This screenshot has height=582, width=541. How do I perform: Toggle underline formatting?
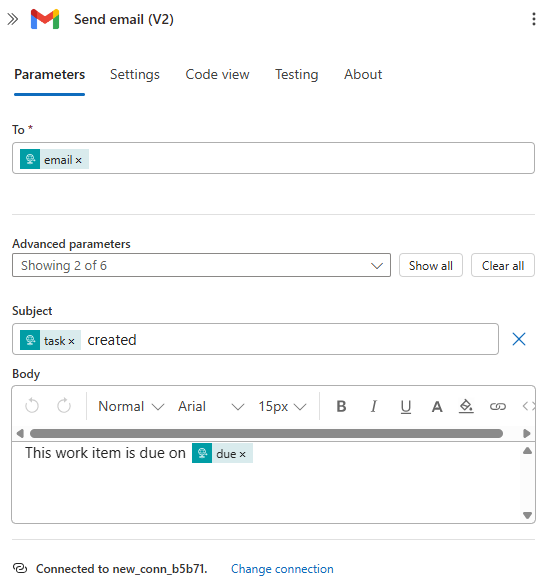click(406, 407)
